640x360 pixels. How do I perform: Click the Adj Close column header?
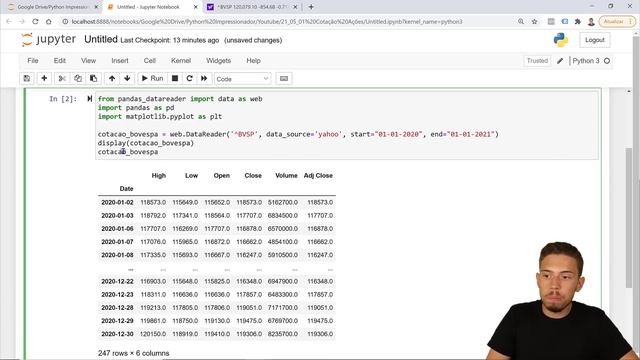point(318,176)
